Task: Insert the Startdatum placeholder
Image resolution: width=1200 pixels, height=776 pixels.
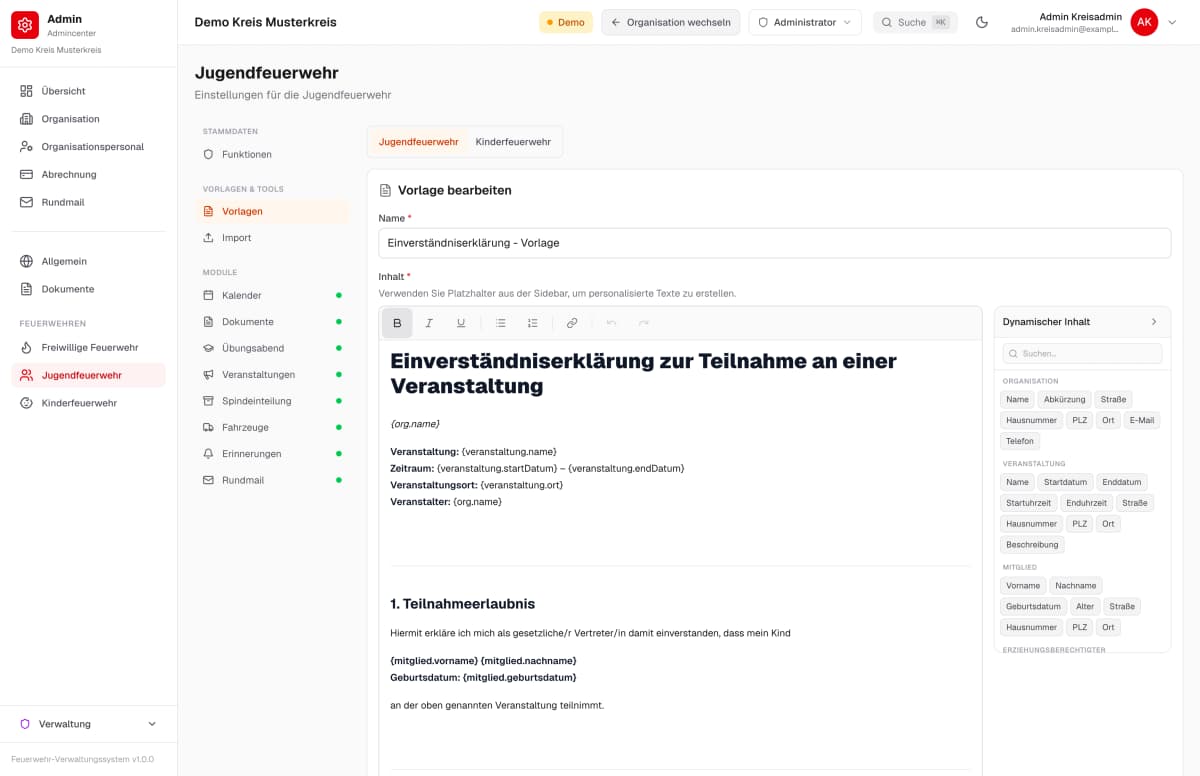Action: coord(1065,482)
